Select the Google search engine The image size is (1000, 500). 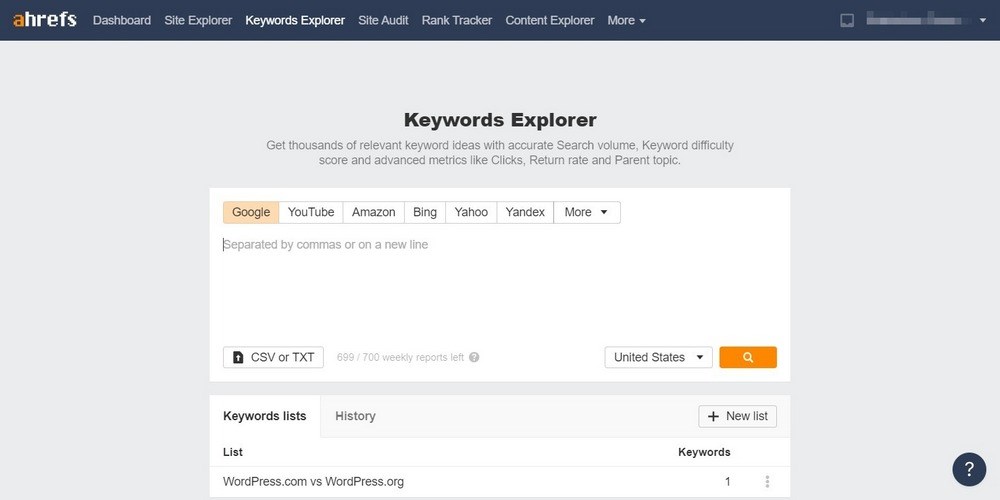pyautogui.click(x=251, y=212)
